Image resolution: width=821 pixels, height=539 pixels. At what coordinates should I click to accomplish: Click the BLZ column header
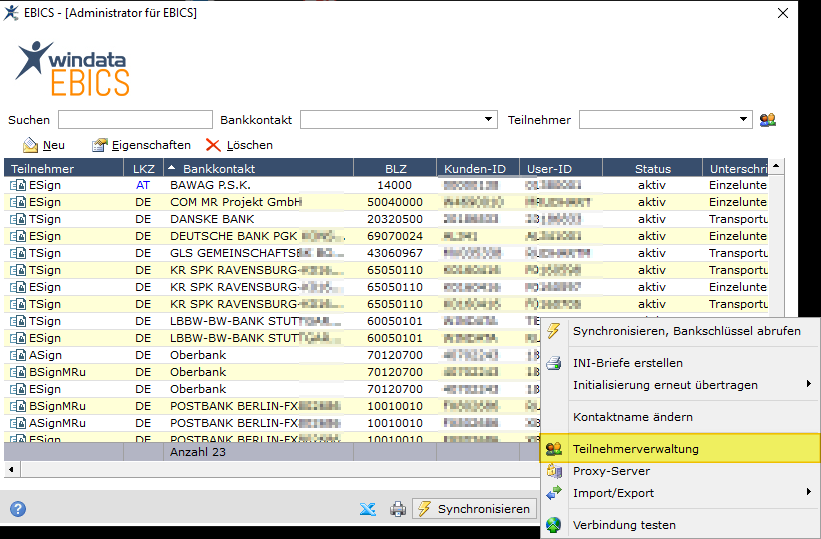[395, 169]
